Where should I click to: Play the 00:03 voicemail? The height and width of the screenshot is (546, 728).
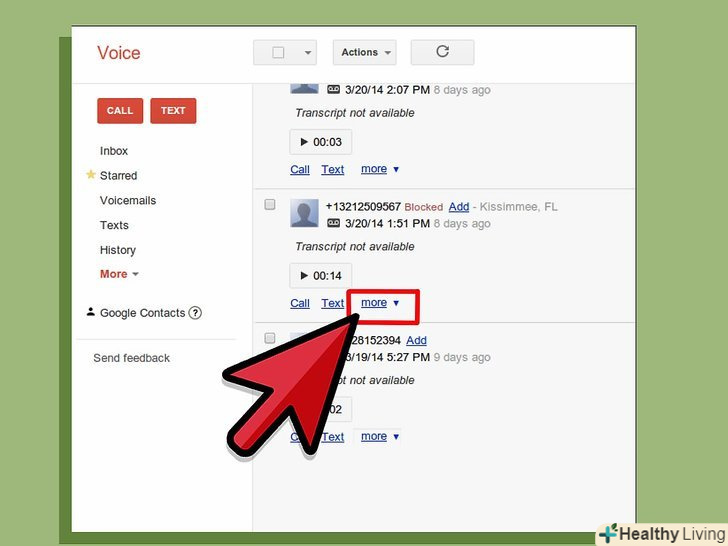[x=320, y=142]
